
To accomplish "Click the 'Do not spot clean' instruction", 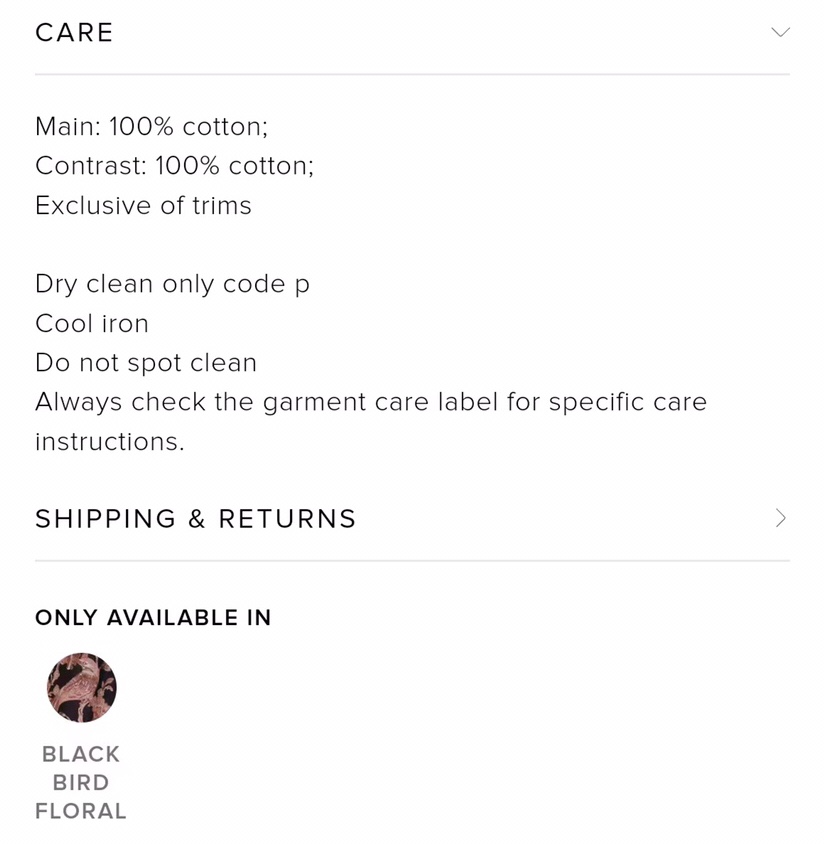I will pyautogui.click(x=146, y=363).
